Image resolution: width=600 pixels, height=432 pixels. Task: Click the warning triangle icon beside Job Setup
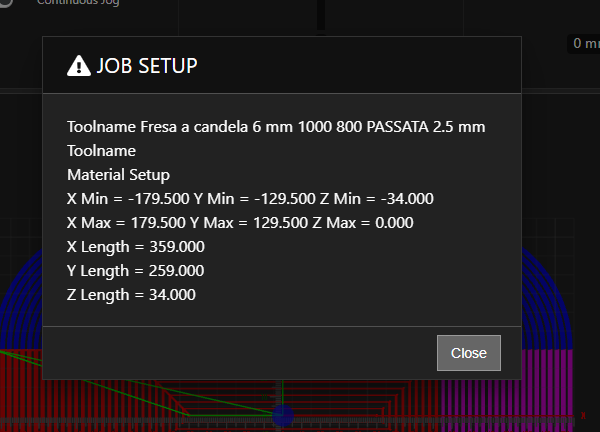click(x=78, y=66)
